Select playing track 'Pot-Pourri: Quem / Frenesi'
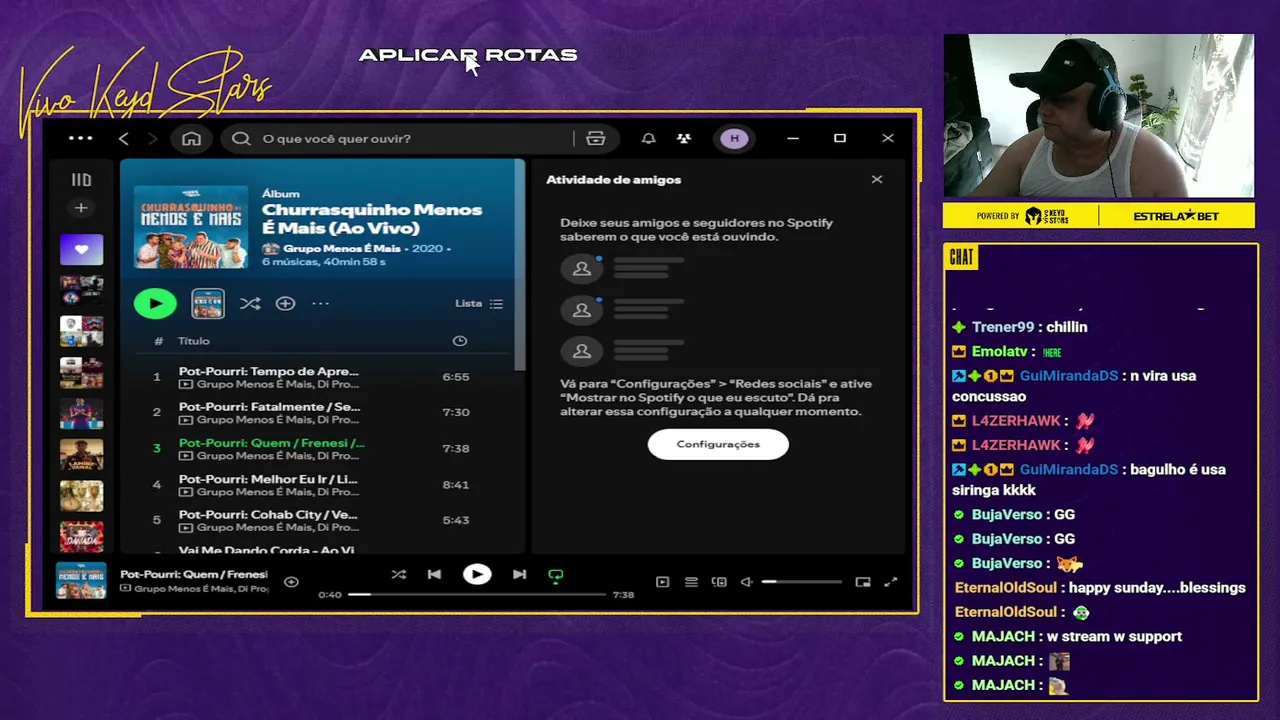 323,448
